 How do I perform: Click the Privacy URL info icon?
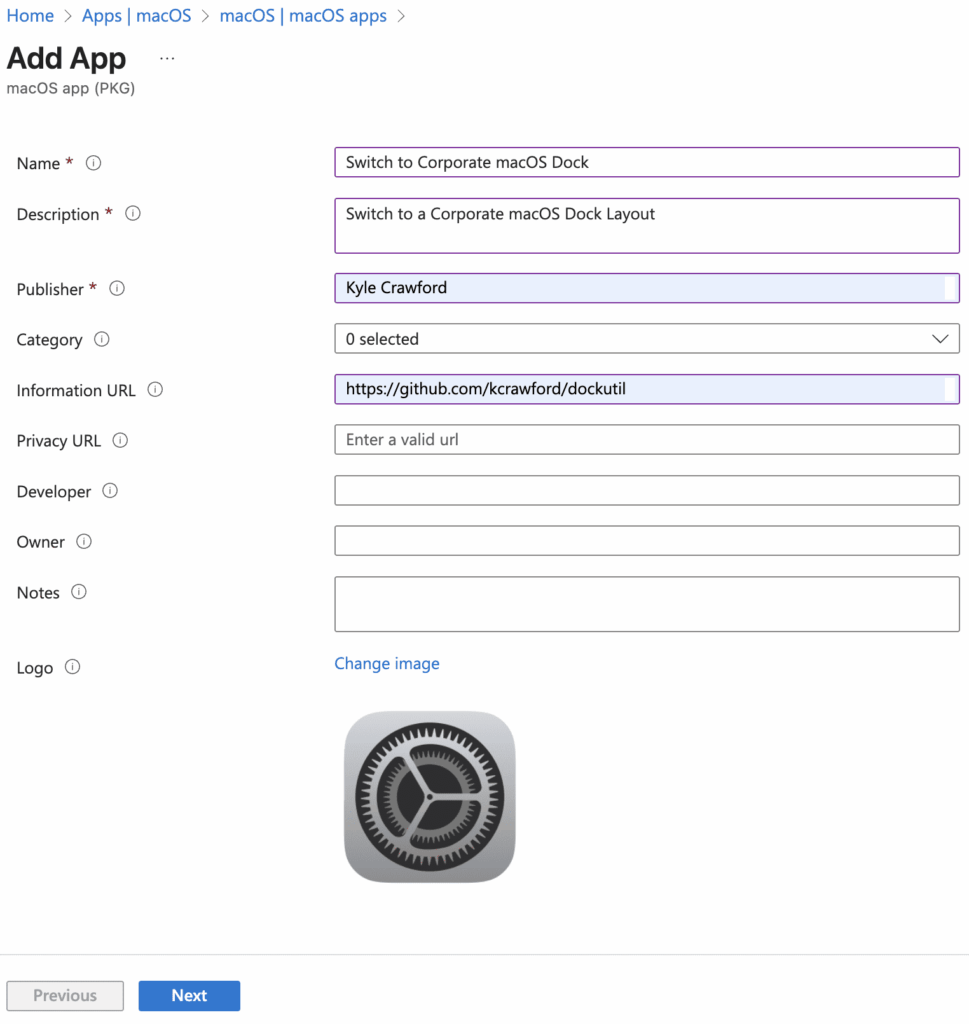(120, 440)
